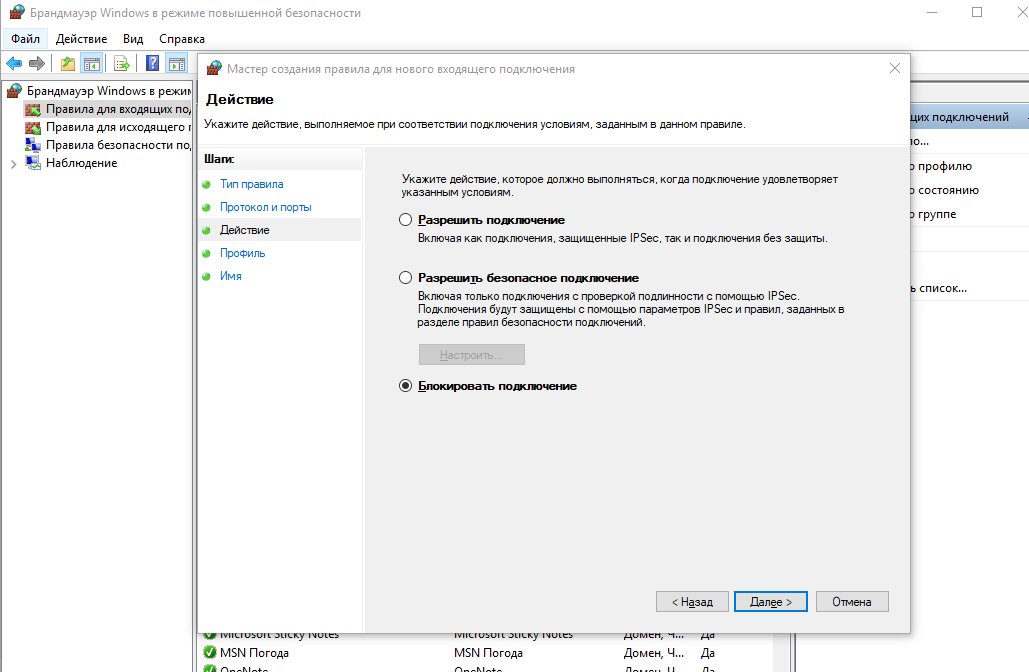
Task: Select the root Брандмауэр Windows tree item
Action: pos(108,91)
